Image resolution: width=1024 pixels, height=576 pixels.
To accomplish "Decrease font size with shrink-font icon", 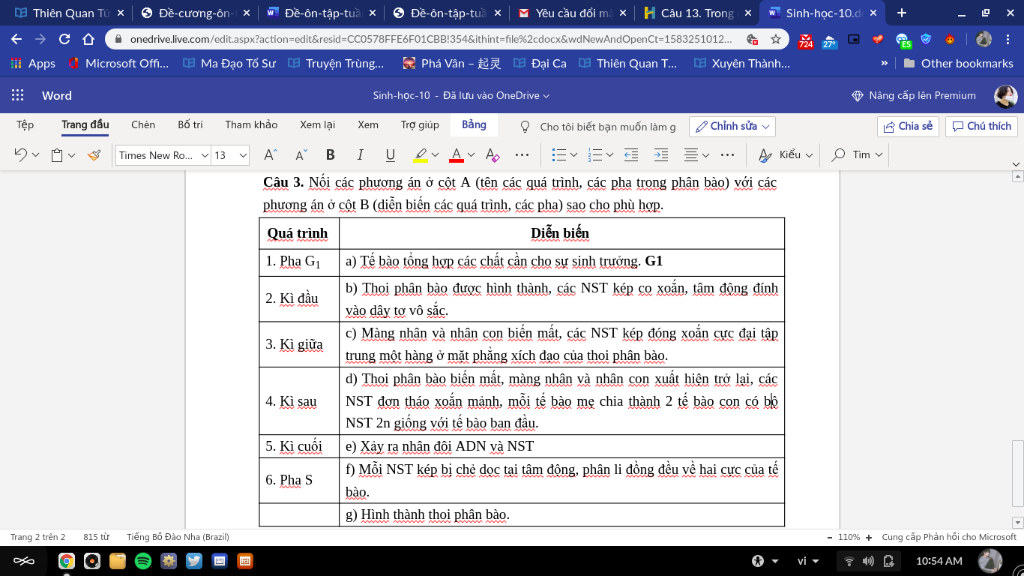I will (x=300, y=155).
